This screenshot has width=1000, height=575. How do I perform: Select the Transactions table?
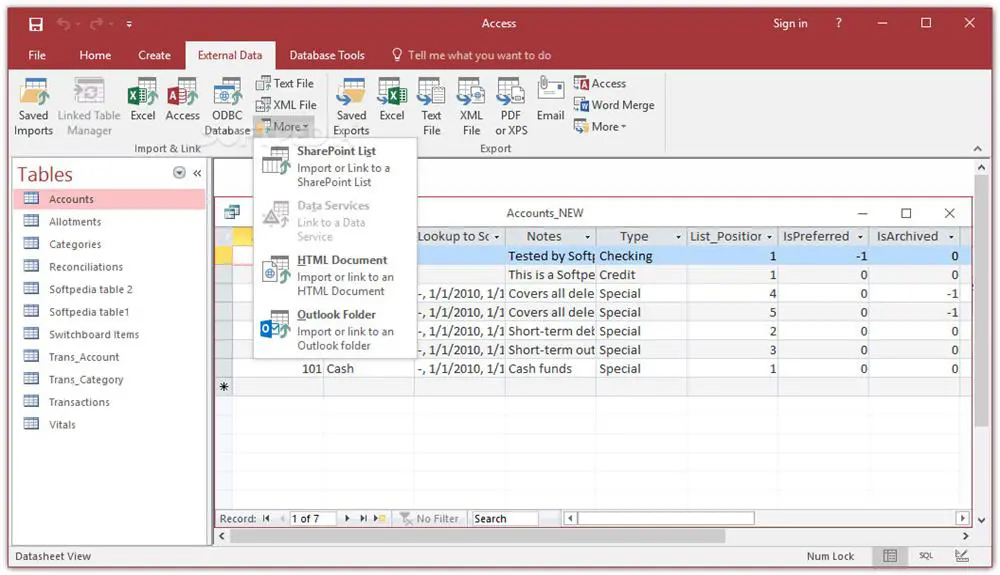(x=110, y=402)
